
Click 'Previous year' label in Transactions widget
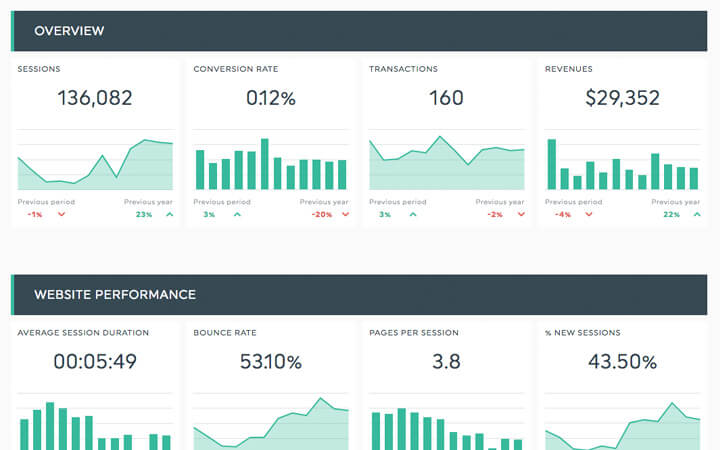(500, 202)
